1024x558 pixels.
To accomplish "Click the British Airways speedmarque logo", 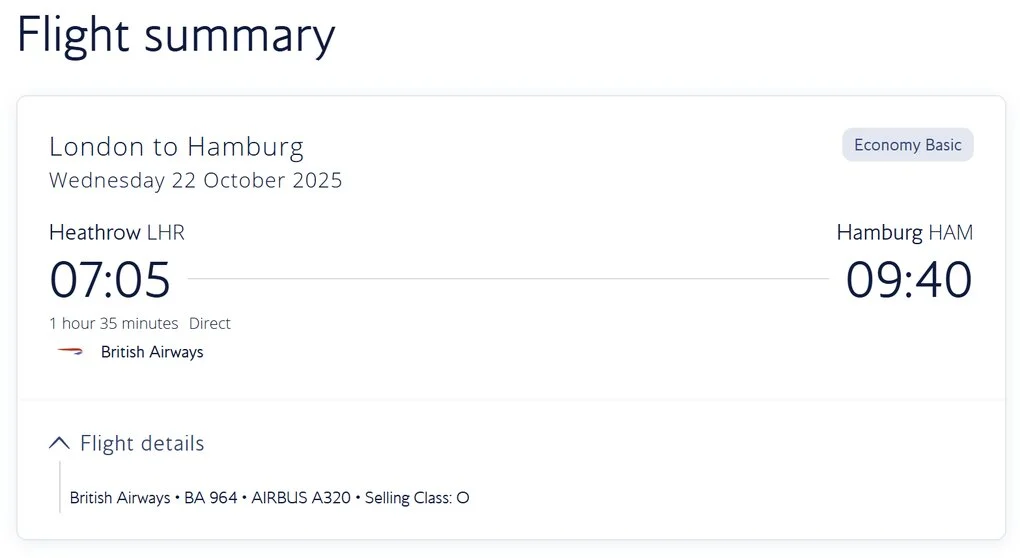I will [70, 352].
